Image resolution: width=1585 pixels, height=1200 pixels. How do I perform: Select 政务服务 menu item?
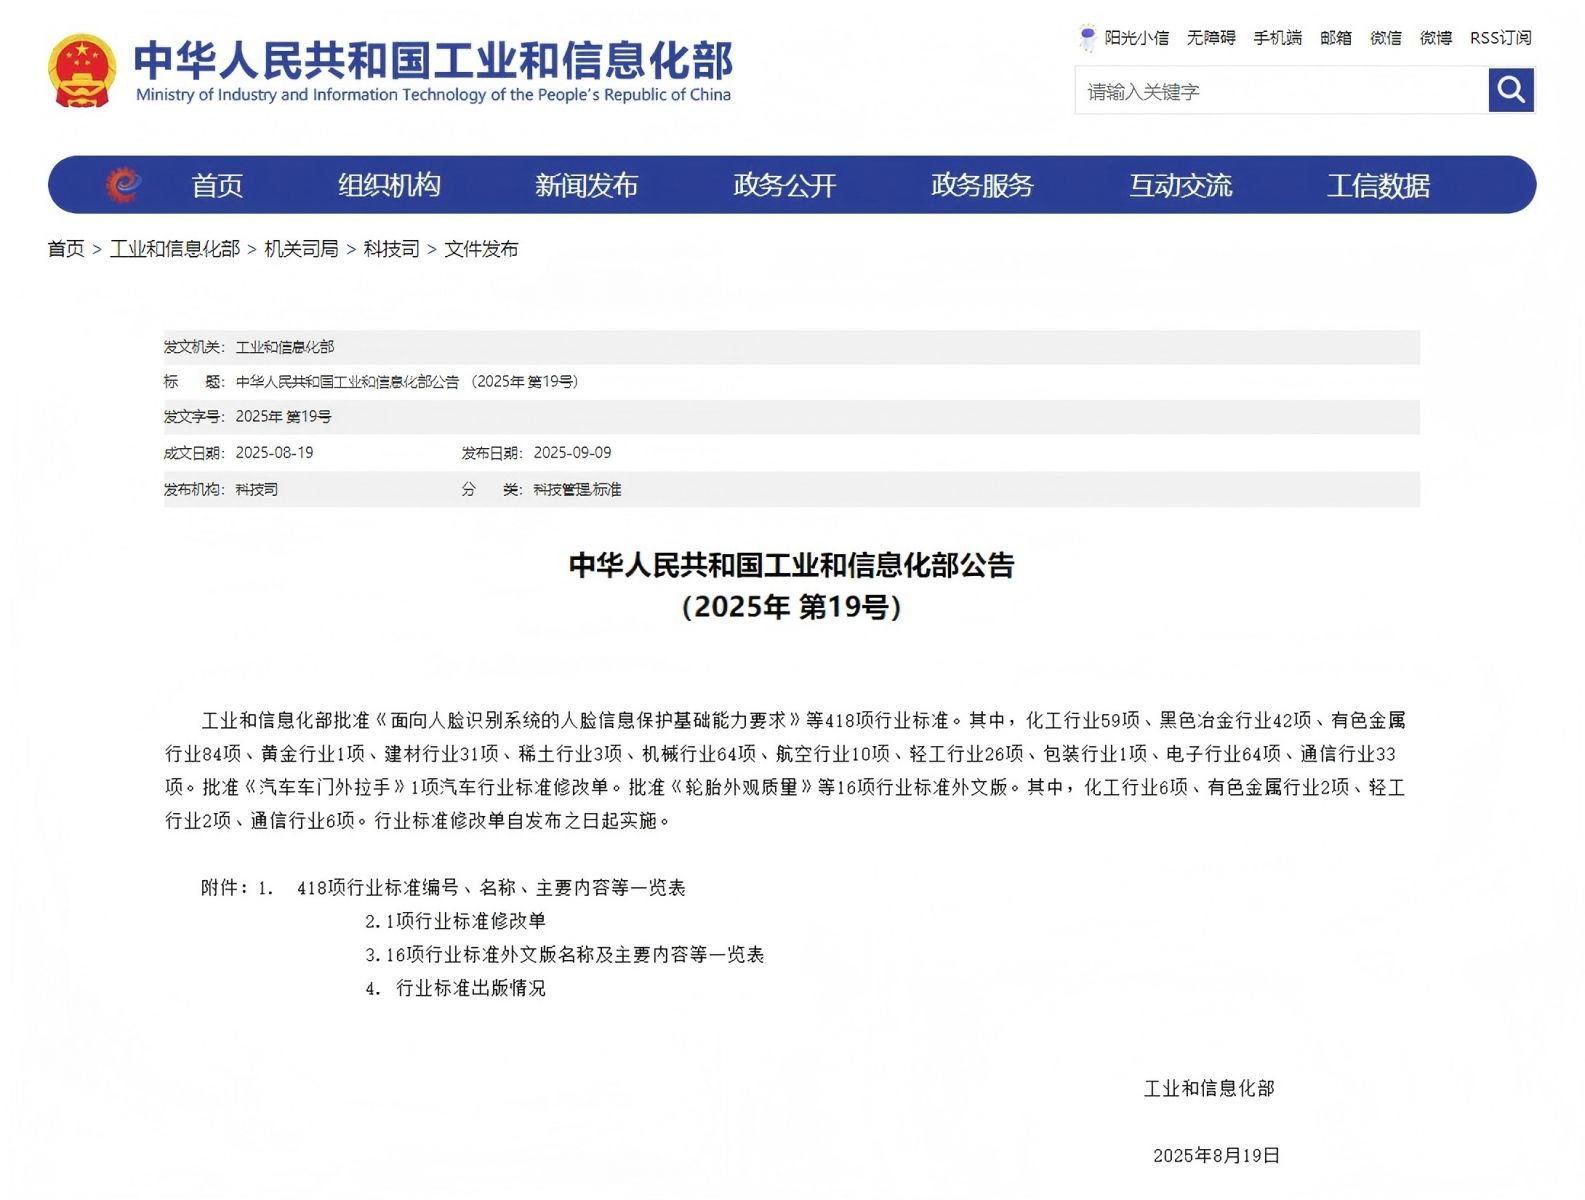pos(981,186)
